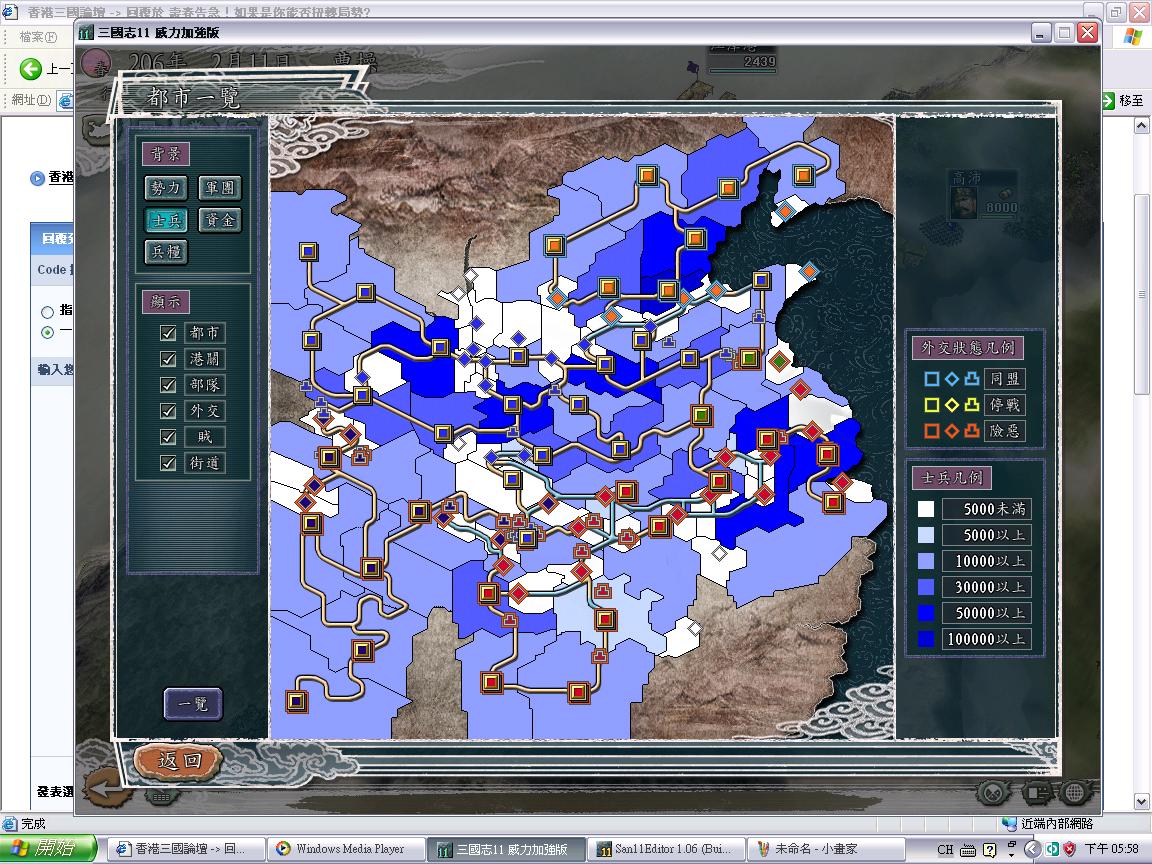Switch to the San11Editor 1.06 taskbar item

pos(666,849)
